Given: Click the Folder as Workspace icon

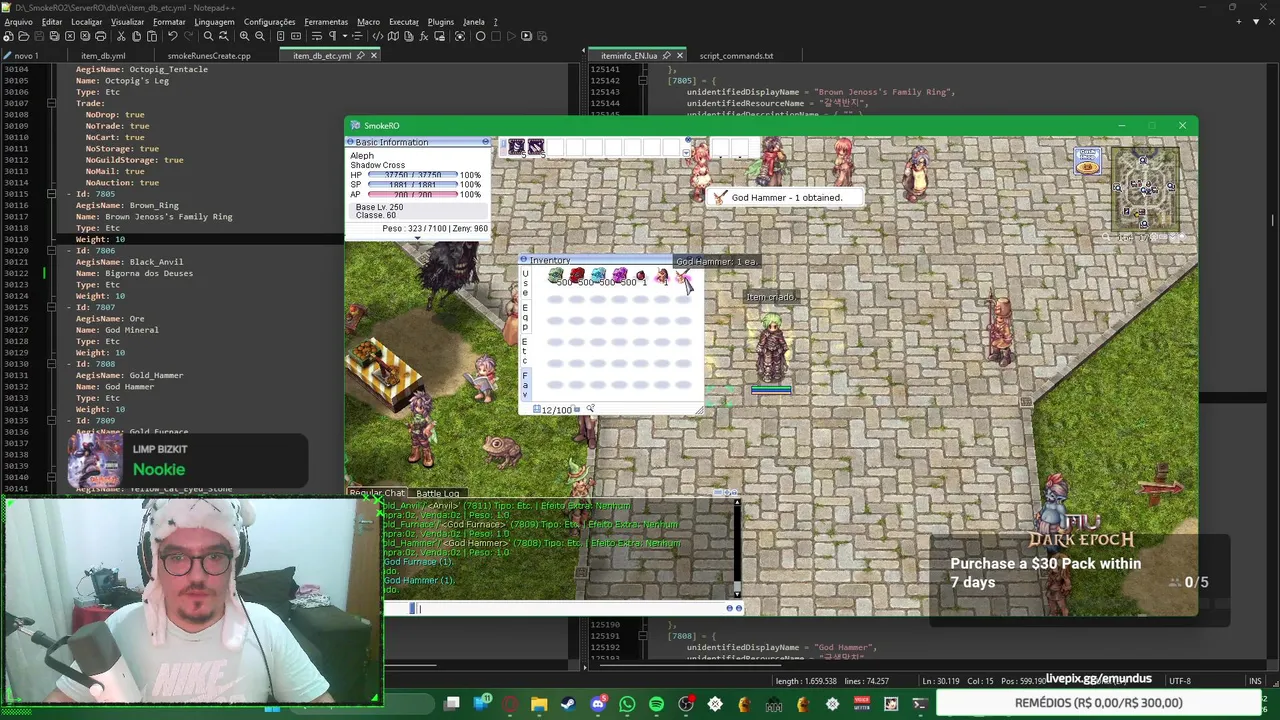Looking at the screenshot, I should click(x=440, y=36).
